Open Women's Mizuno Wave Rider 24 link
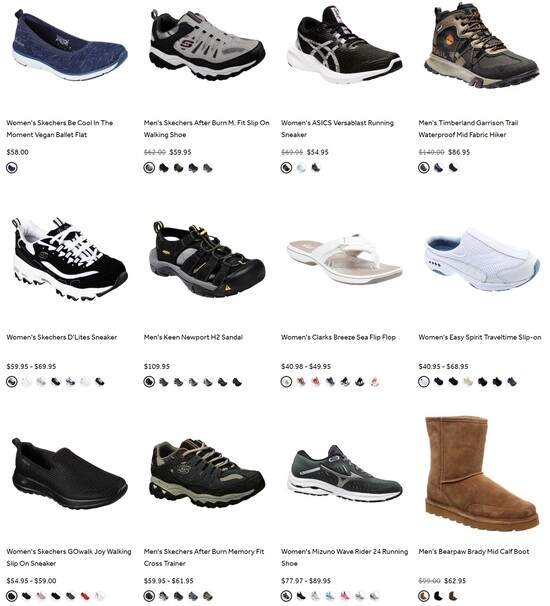Image resolution: width=550 pixels, height=606 pixels. click(344, 557)
